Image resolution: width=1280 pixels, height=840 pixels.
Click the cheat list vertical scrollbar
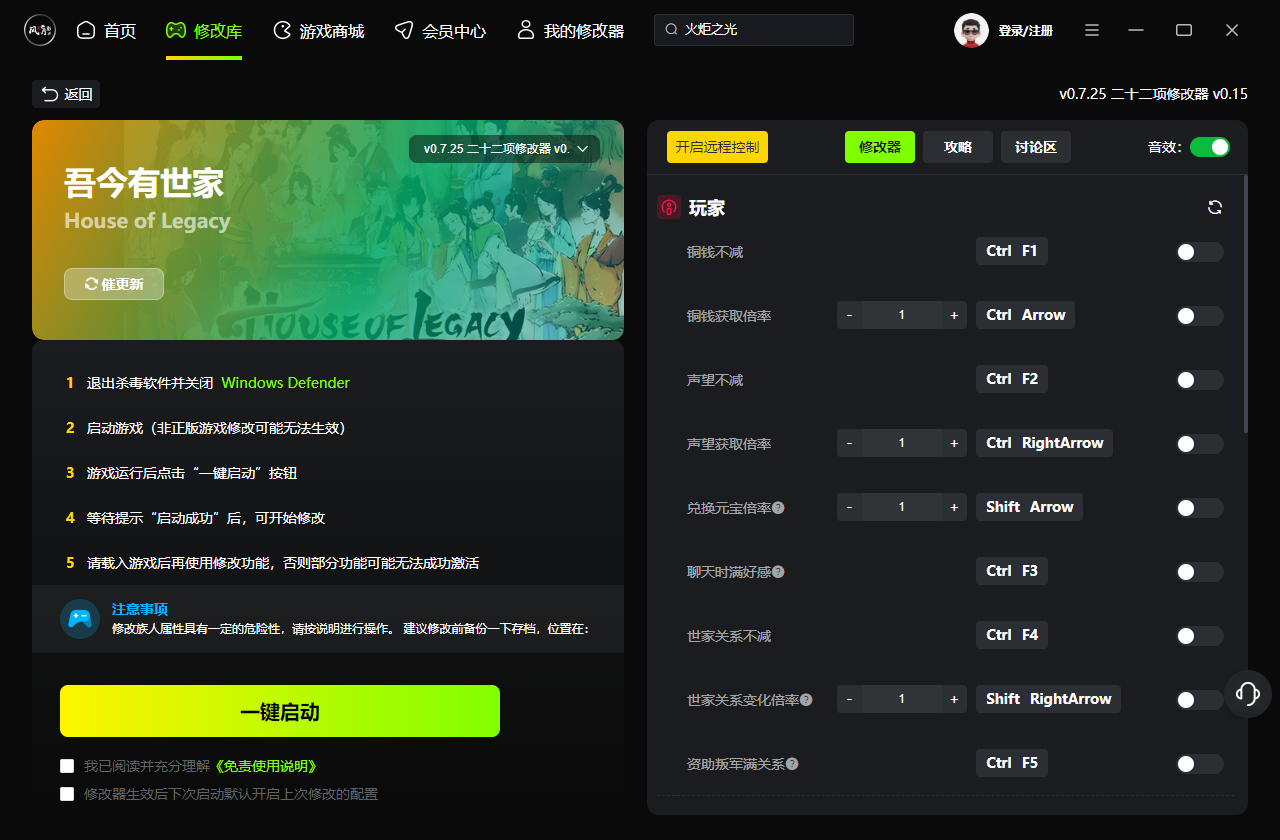pyautogui.click(x=1246, y=304)
